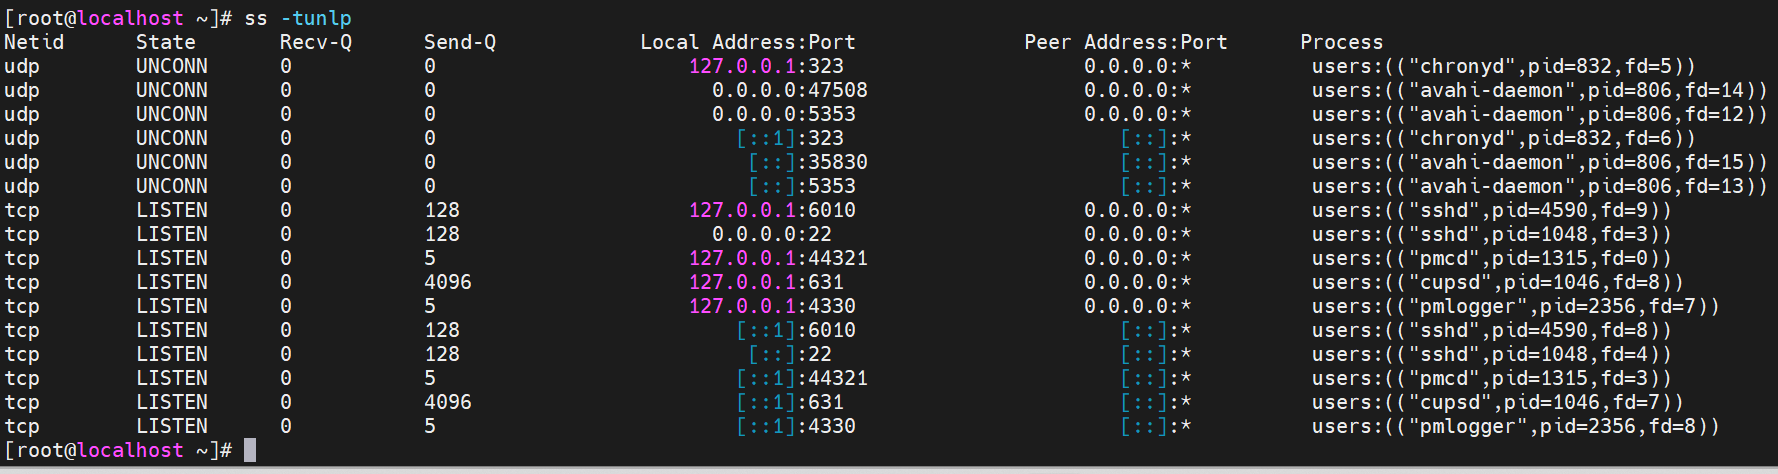This screenshot has width=1778, height=474.
Task: Click local address [::1]:44321
Action: pyautogui.click(x=802, y=378)
